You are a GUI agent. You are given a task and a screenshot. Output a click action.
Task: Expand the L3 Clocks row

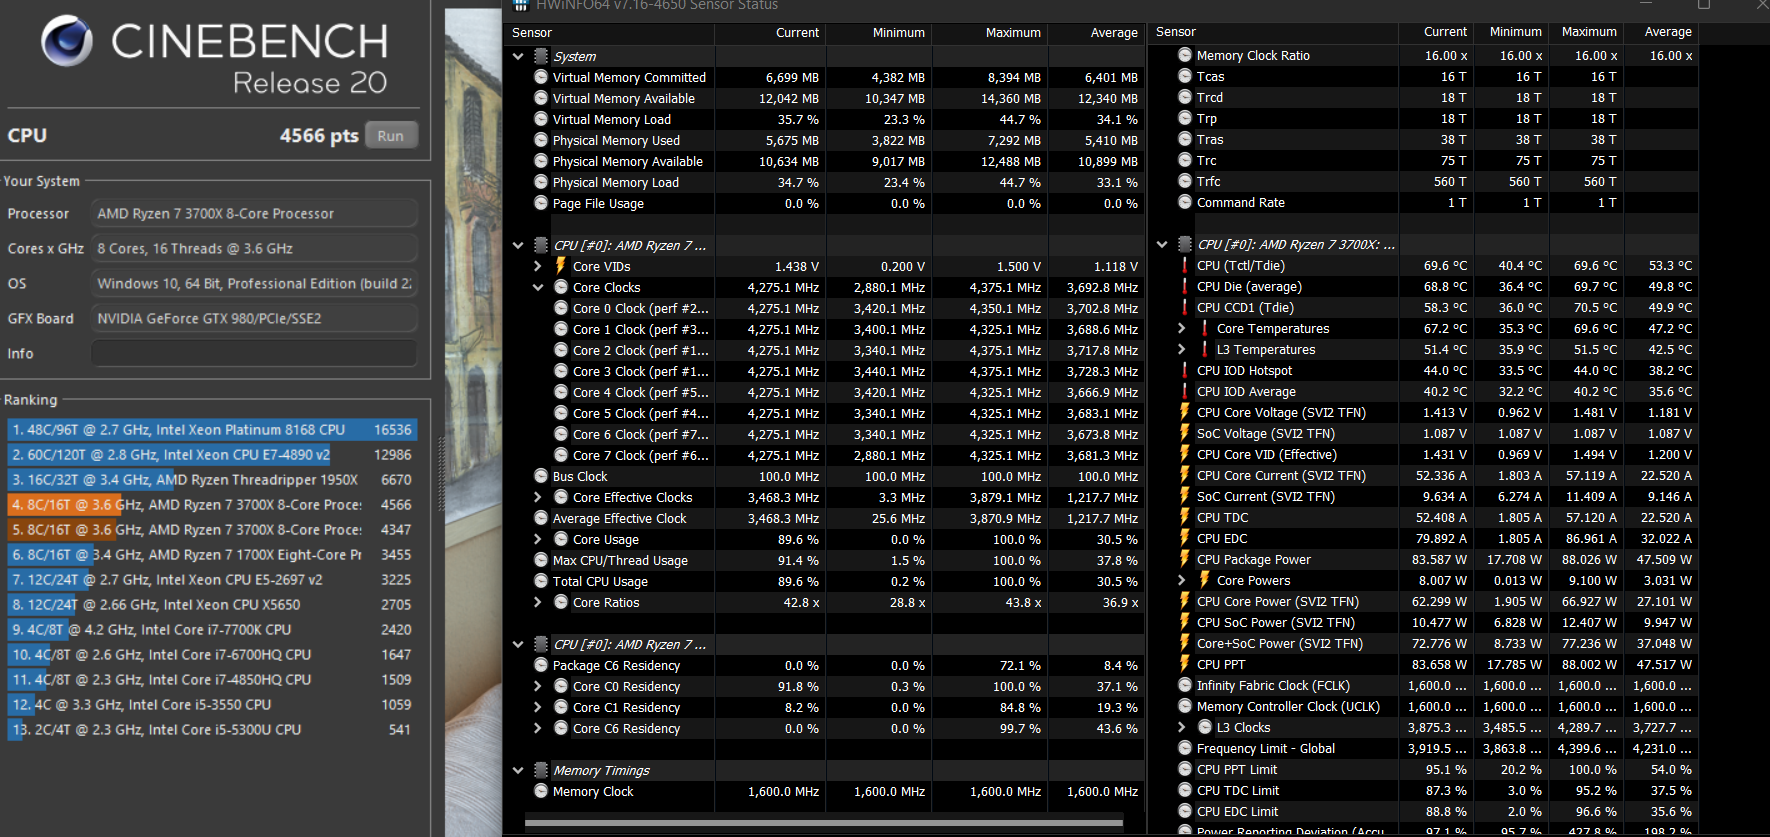tap(1182, 727)
